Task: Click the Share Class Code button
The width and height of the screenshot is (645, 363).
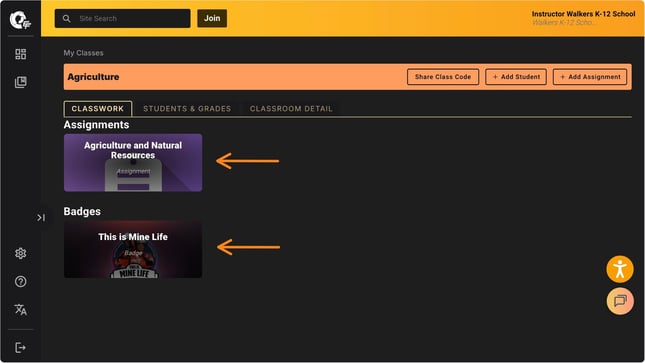Action: [x=443, y=77]
